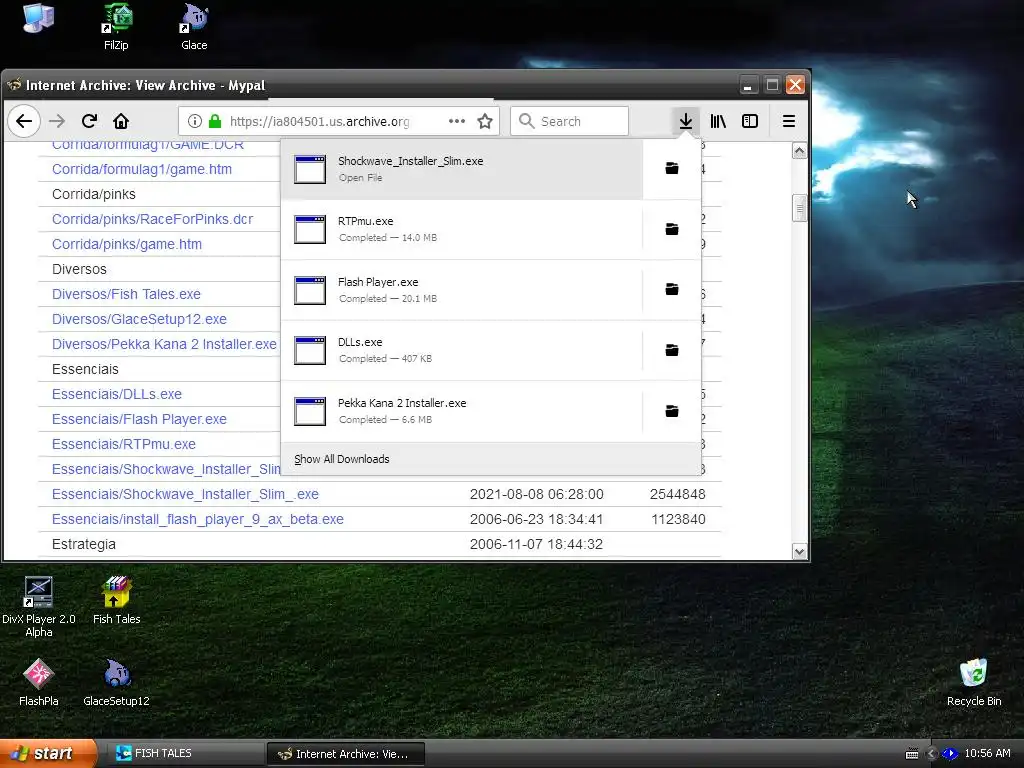Open containing folder for Pekka Kana 2 Installer.exe
The image size is (1024, 768).
(x=672, y=411)
